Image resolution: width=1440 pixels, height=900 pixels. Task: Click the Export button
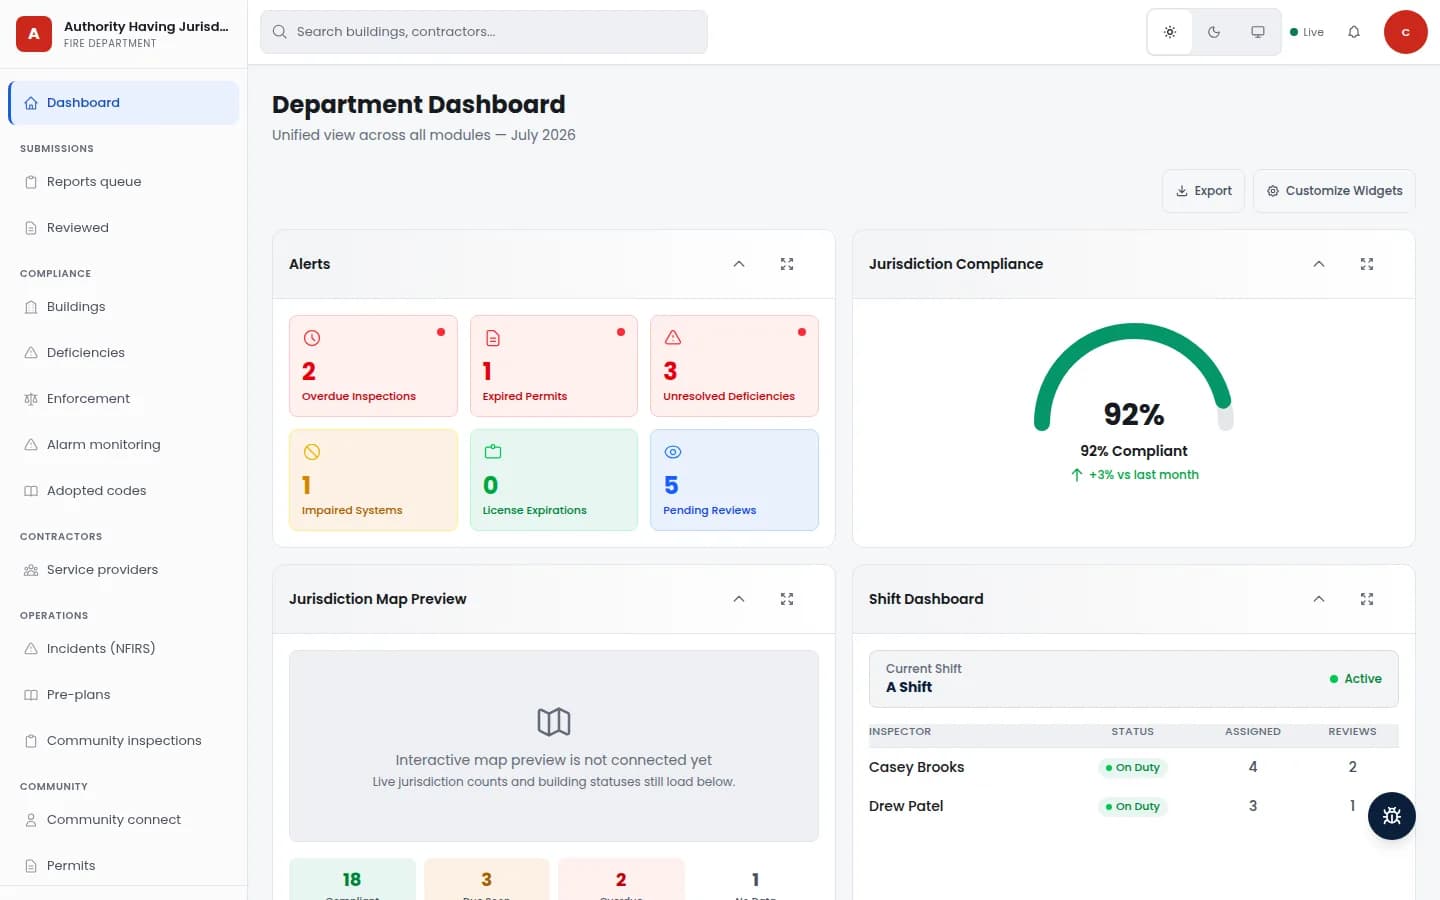click(x=1203, y=191)
